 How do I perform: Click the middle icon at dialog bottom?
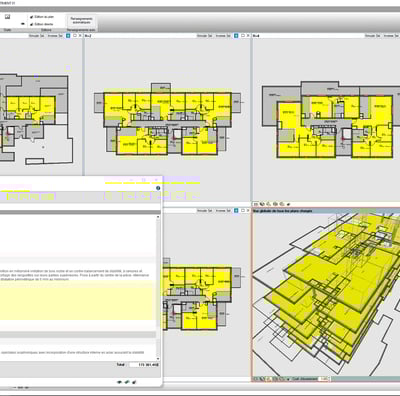click(127, 382)
